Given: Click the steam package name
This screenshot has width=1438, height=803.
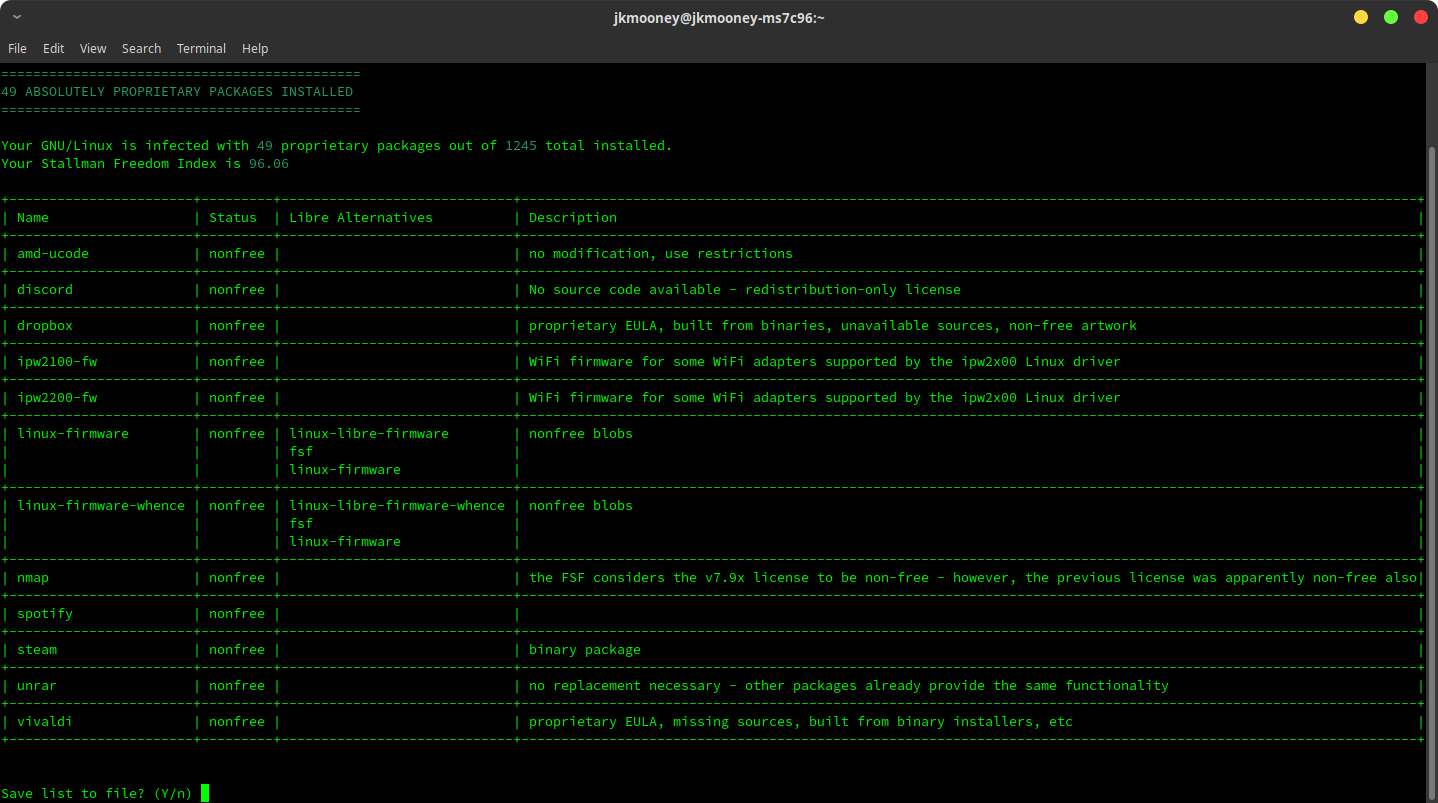Looking at the screenshot, I should [37, 649].
